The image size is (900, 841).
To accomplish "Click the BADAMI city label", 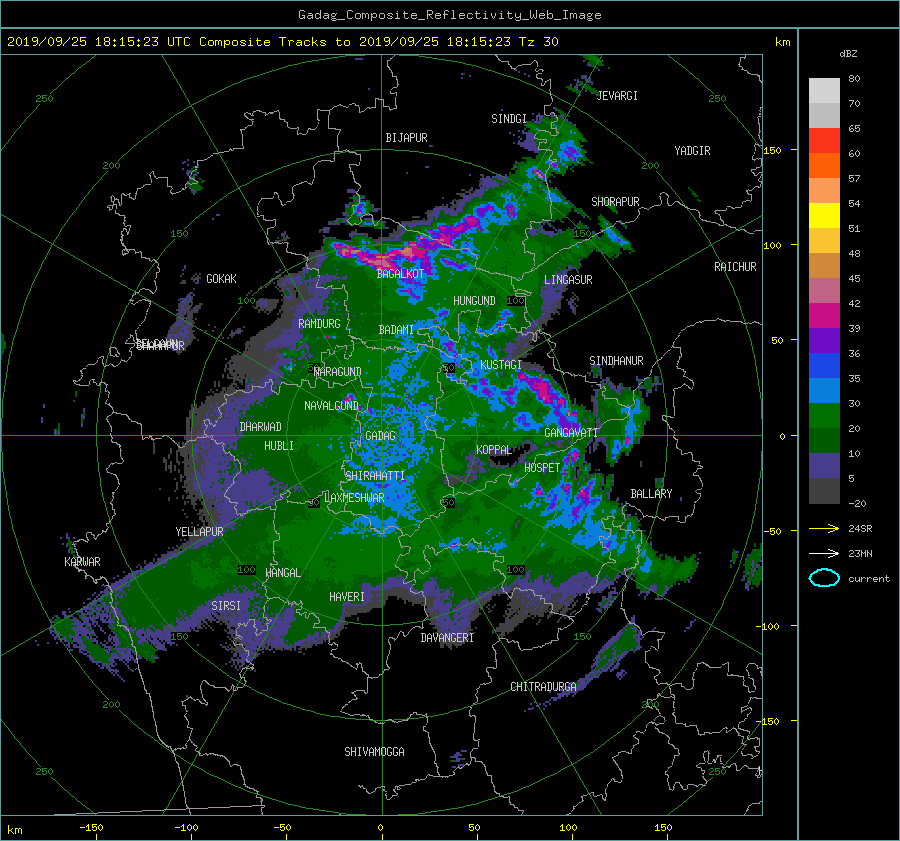I will click(396, 330).
